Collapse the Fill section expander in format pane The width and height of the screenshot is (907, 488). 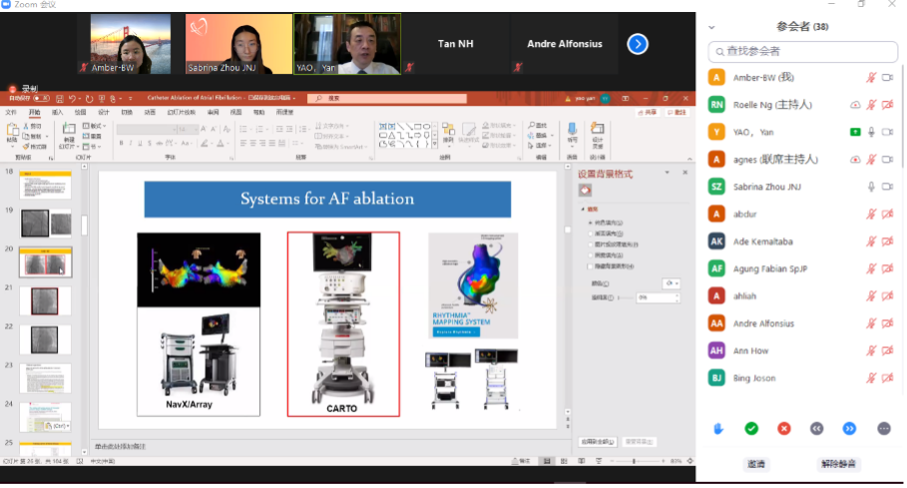pyautogui.click(x=583, y=209)
